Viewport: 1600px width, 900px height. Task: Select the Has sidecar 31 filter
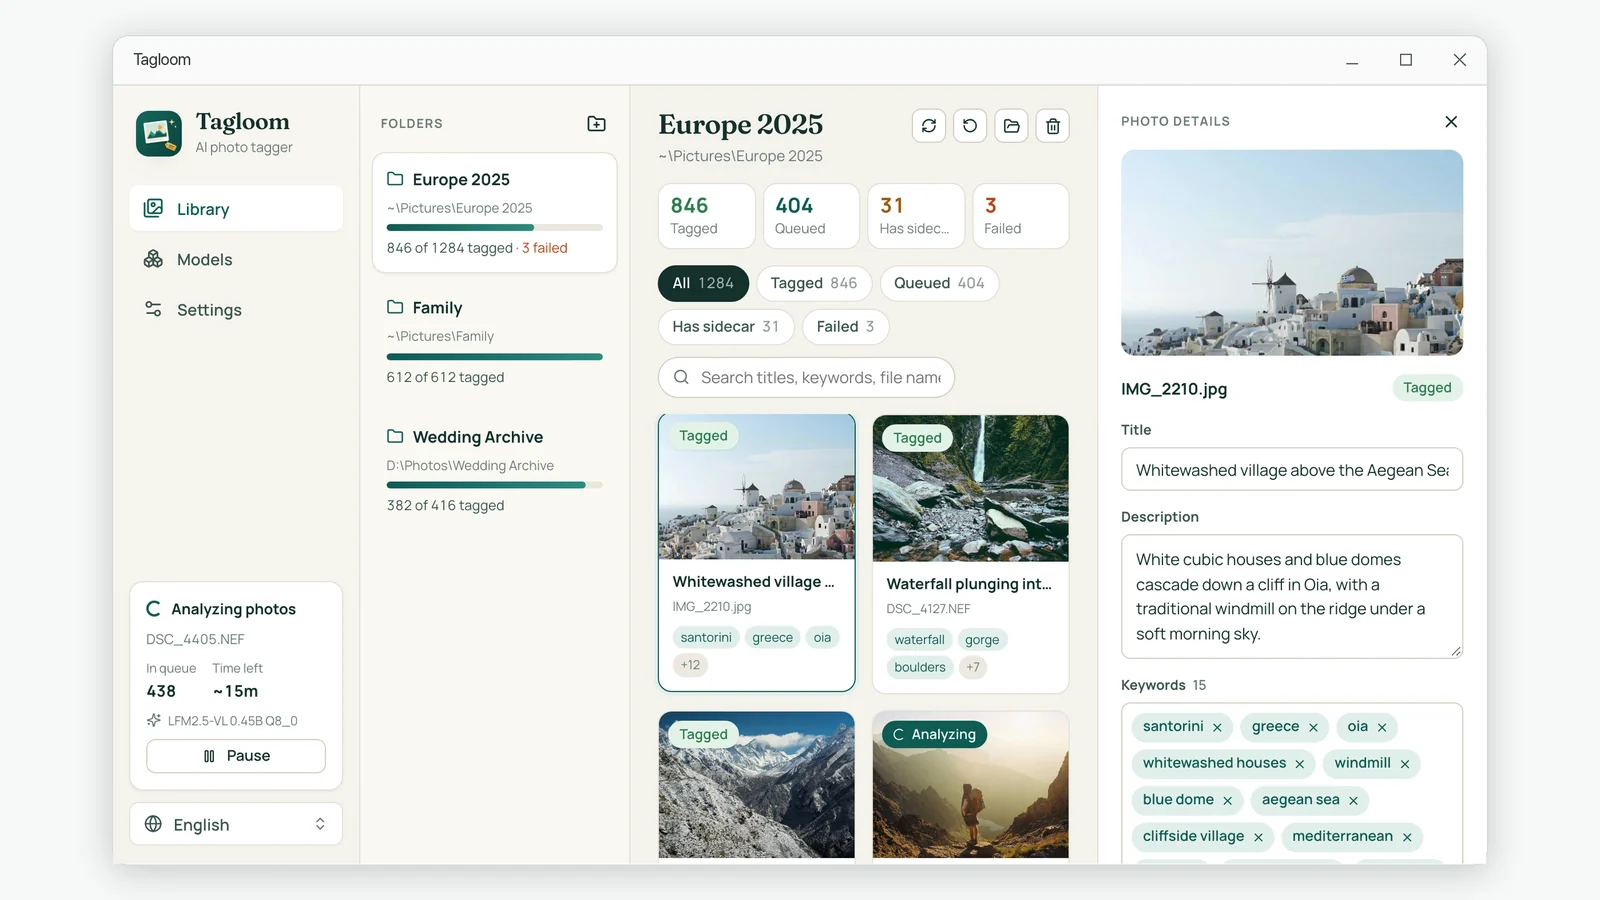click(x=726, y=327)
